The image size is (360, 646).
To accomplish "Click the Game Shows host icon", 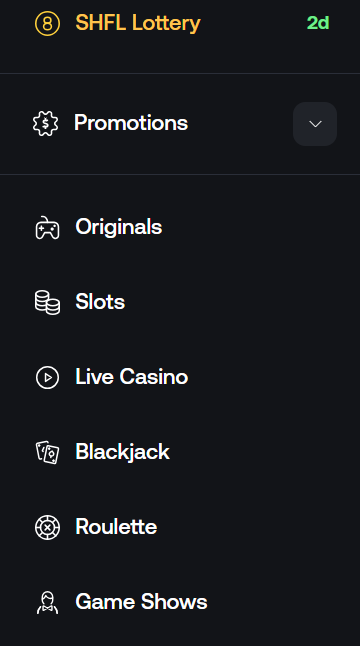I will pos(47,603).
